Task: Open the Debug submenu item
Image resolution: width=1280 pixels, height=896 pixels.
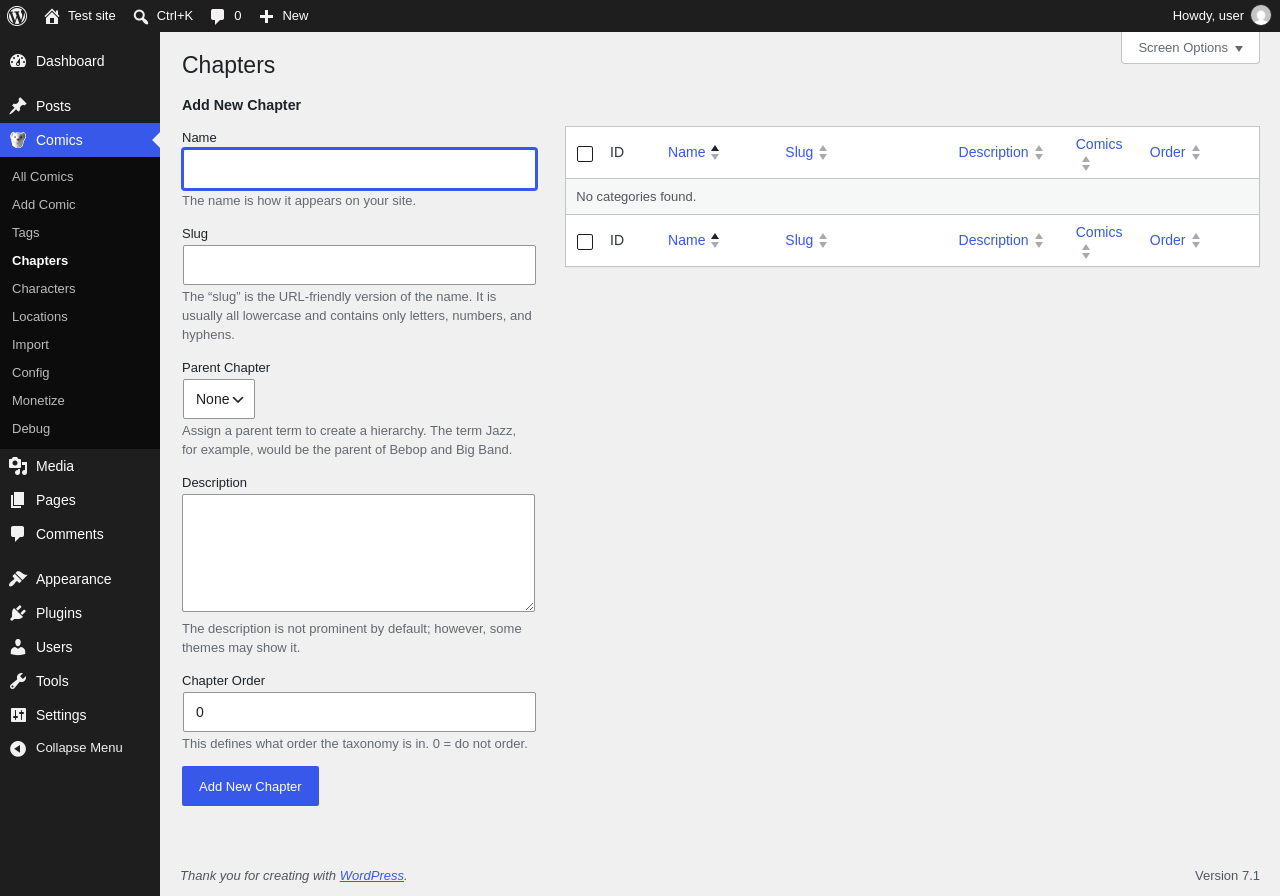Action: click(80, 428)
